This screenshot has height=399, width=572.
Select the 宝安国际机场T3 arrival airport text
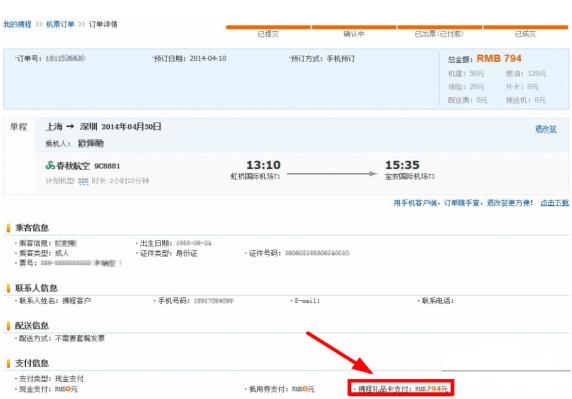410,177
